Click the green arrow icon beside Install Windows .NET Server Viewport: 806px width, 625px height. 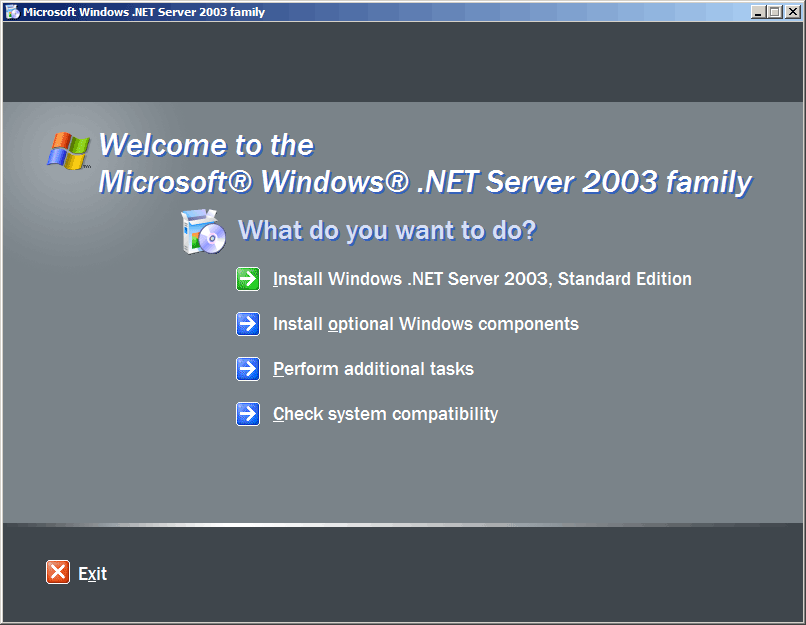tap(248, 279)
